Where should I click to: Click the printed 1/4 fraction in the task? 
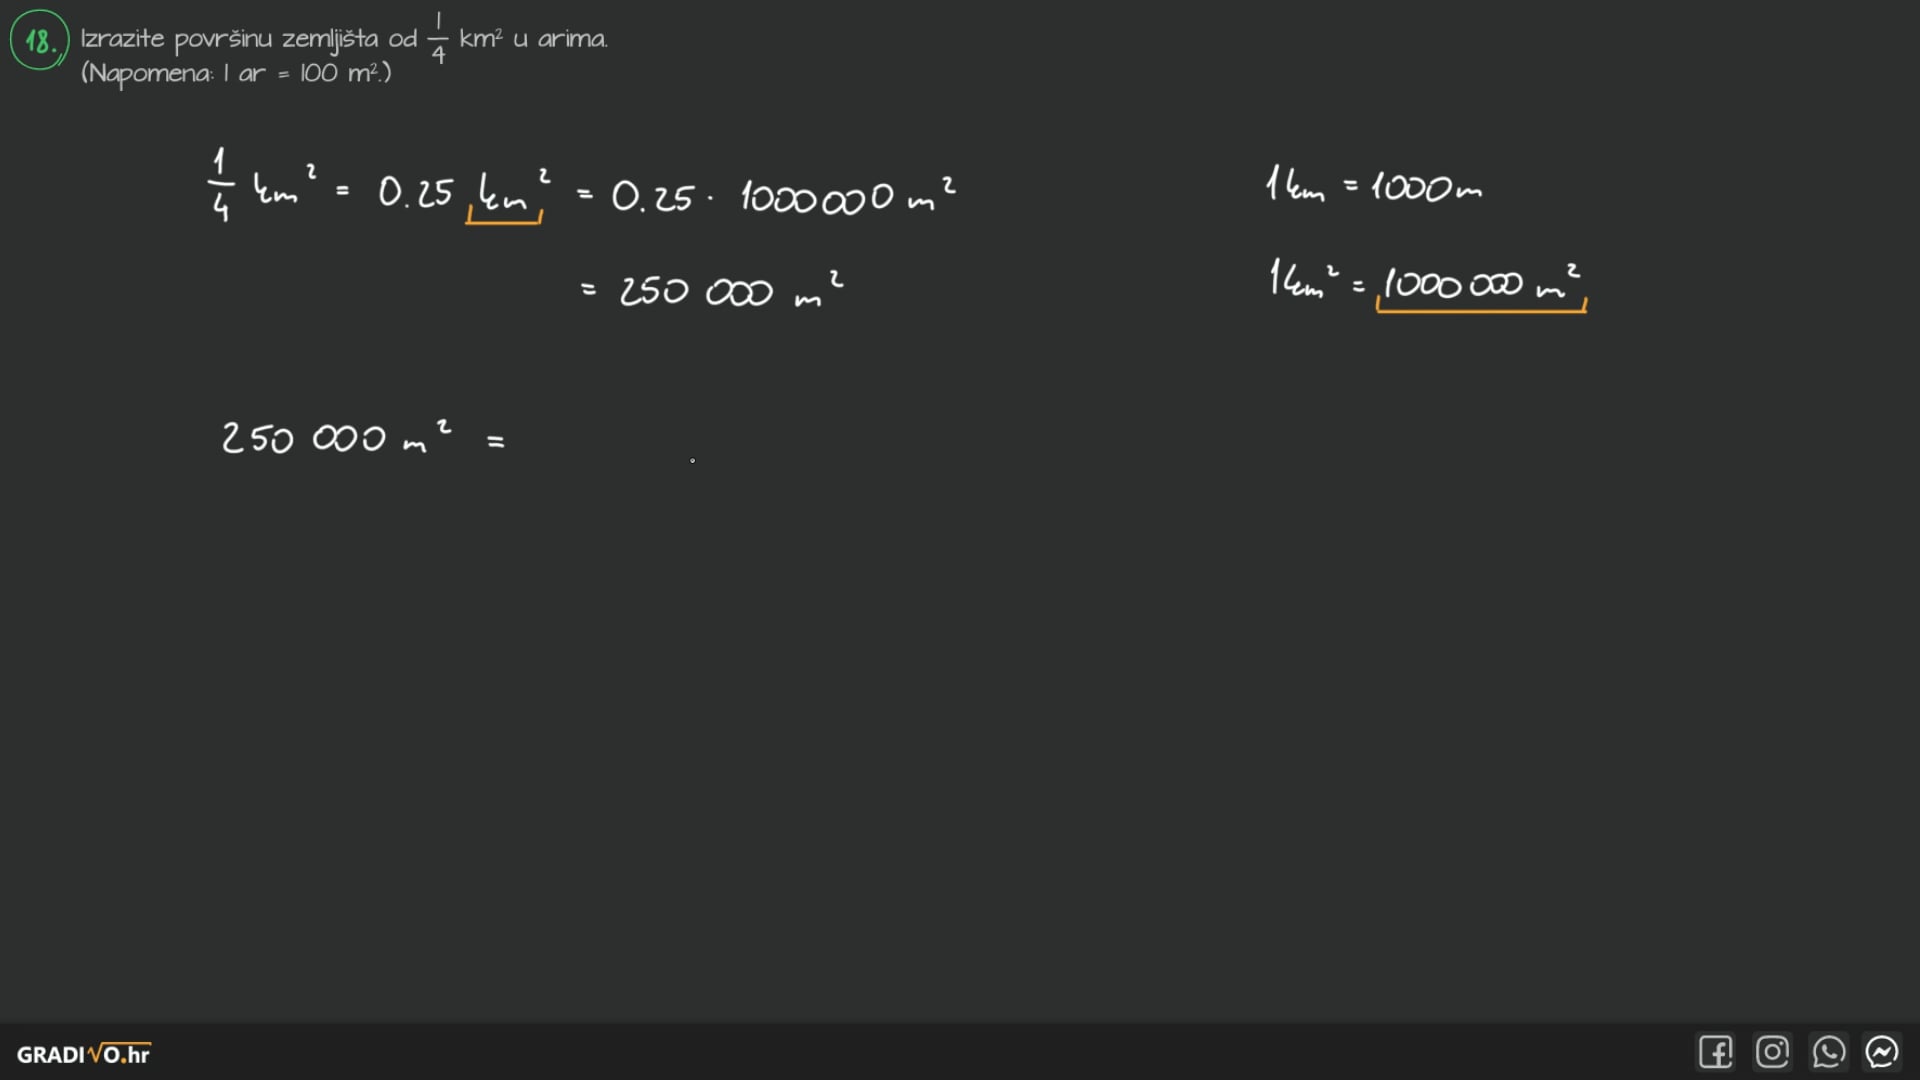click(x=438, y=40)
